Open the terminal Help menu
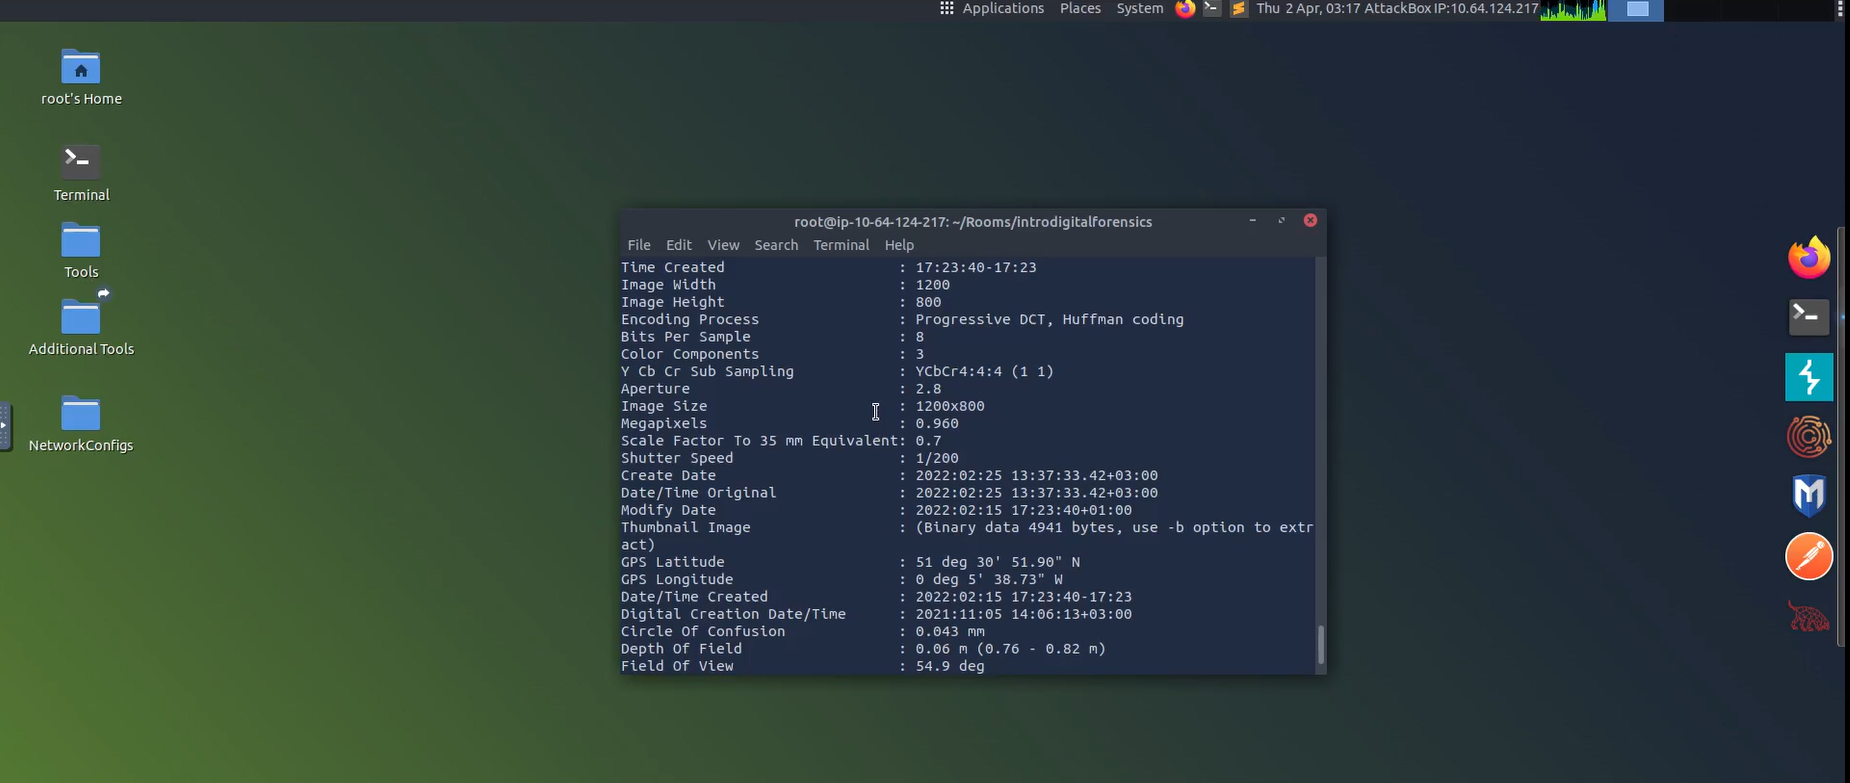The height and width of the screenshot is (783, 1850). pyautogui.click(x=899, y=245)
